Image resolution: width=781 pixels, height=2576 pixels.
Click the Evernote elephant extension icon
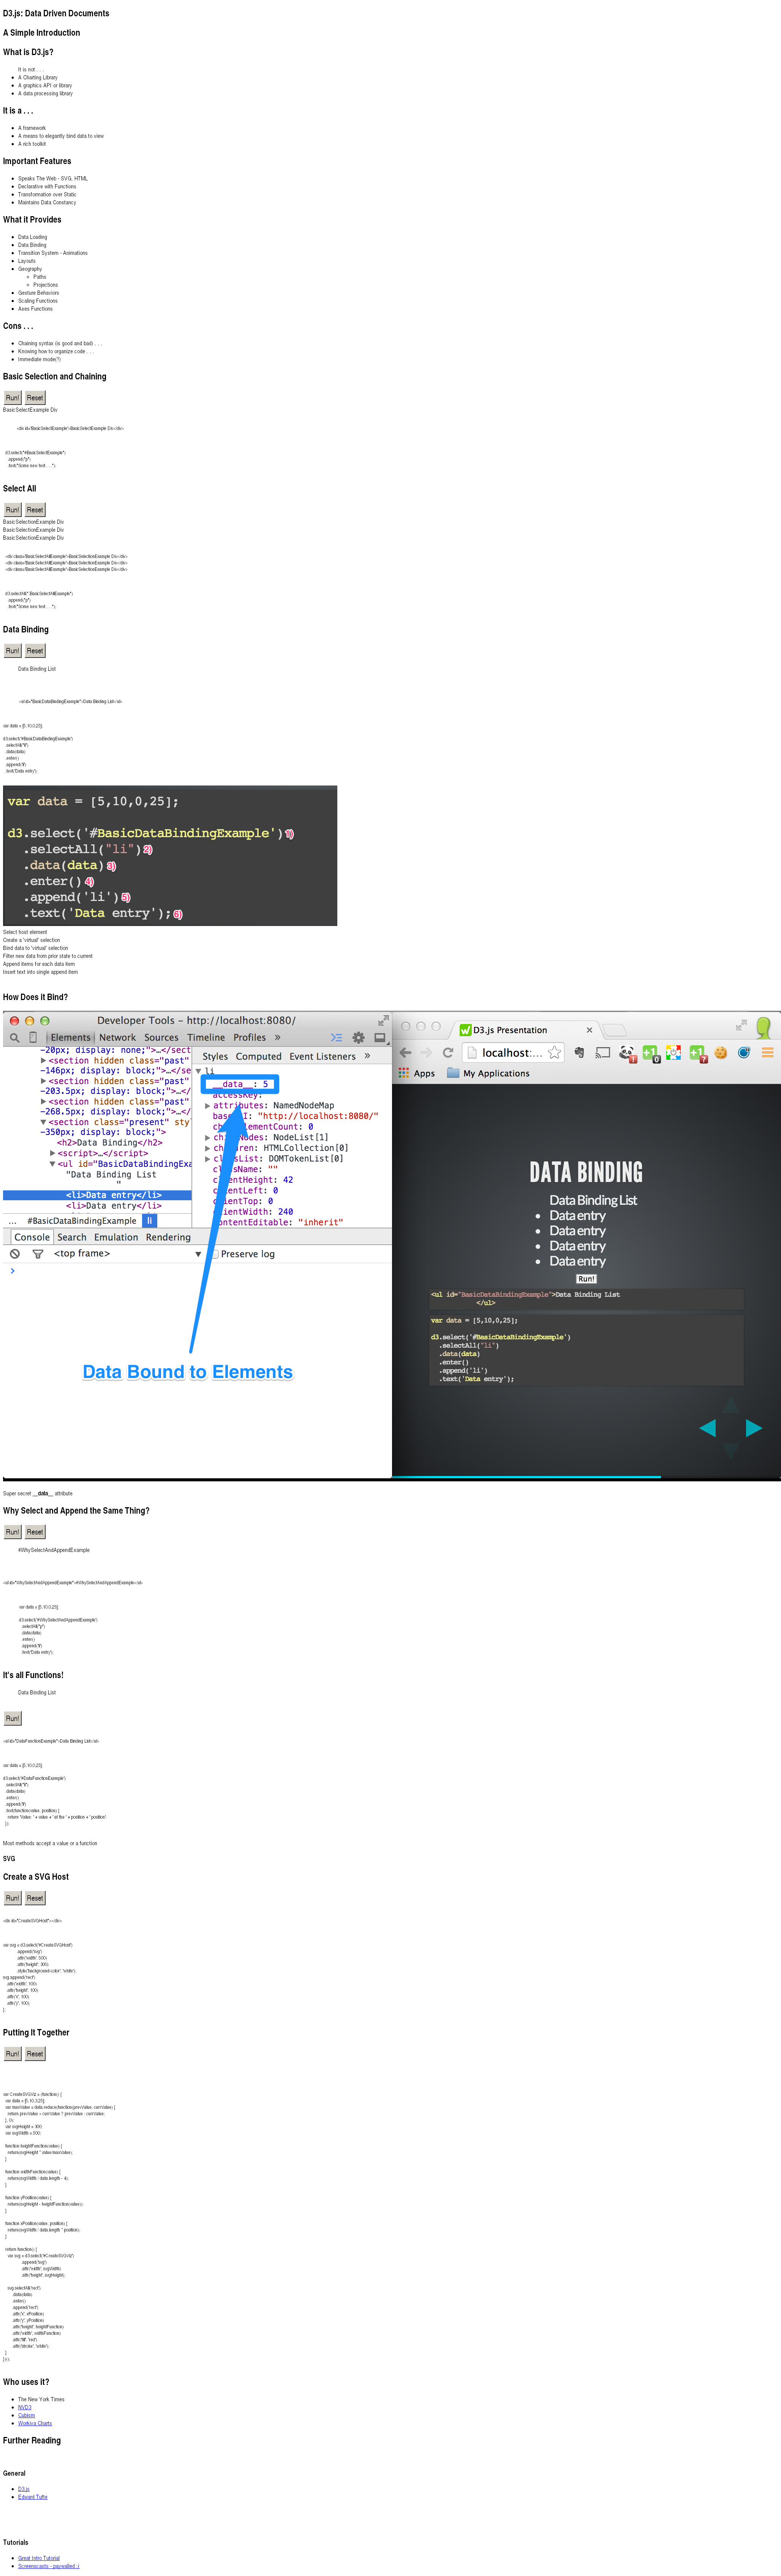(579, 1052)
